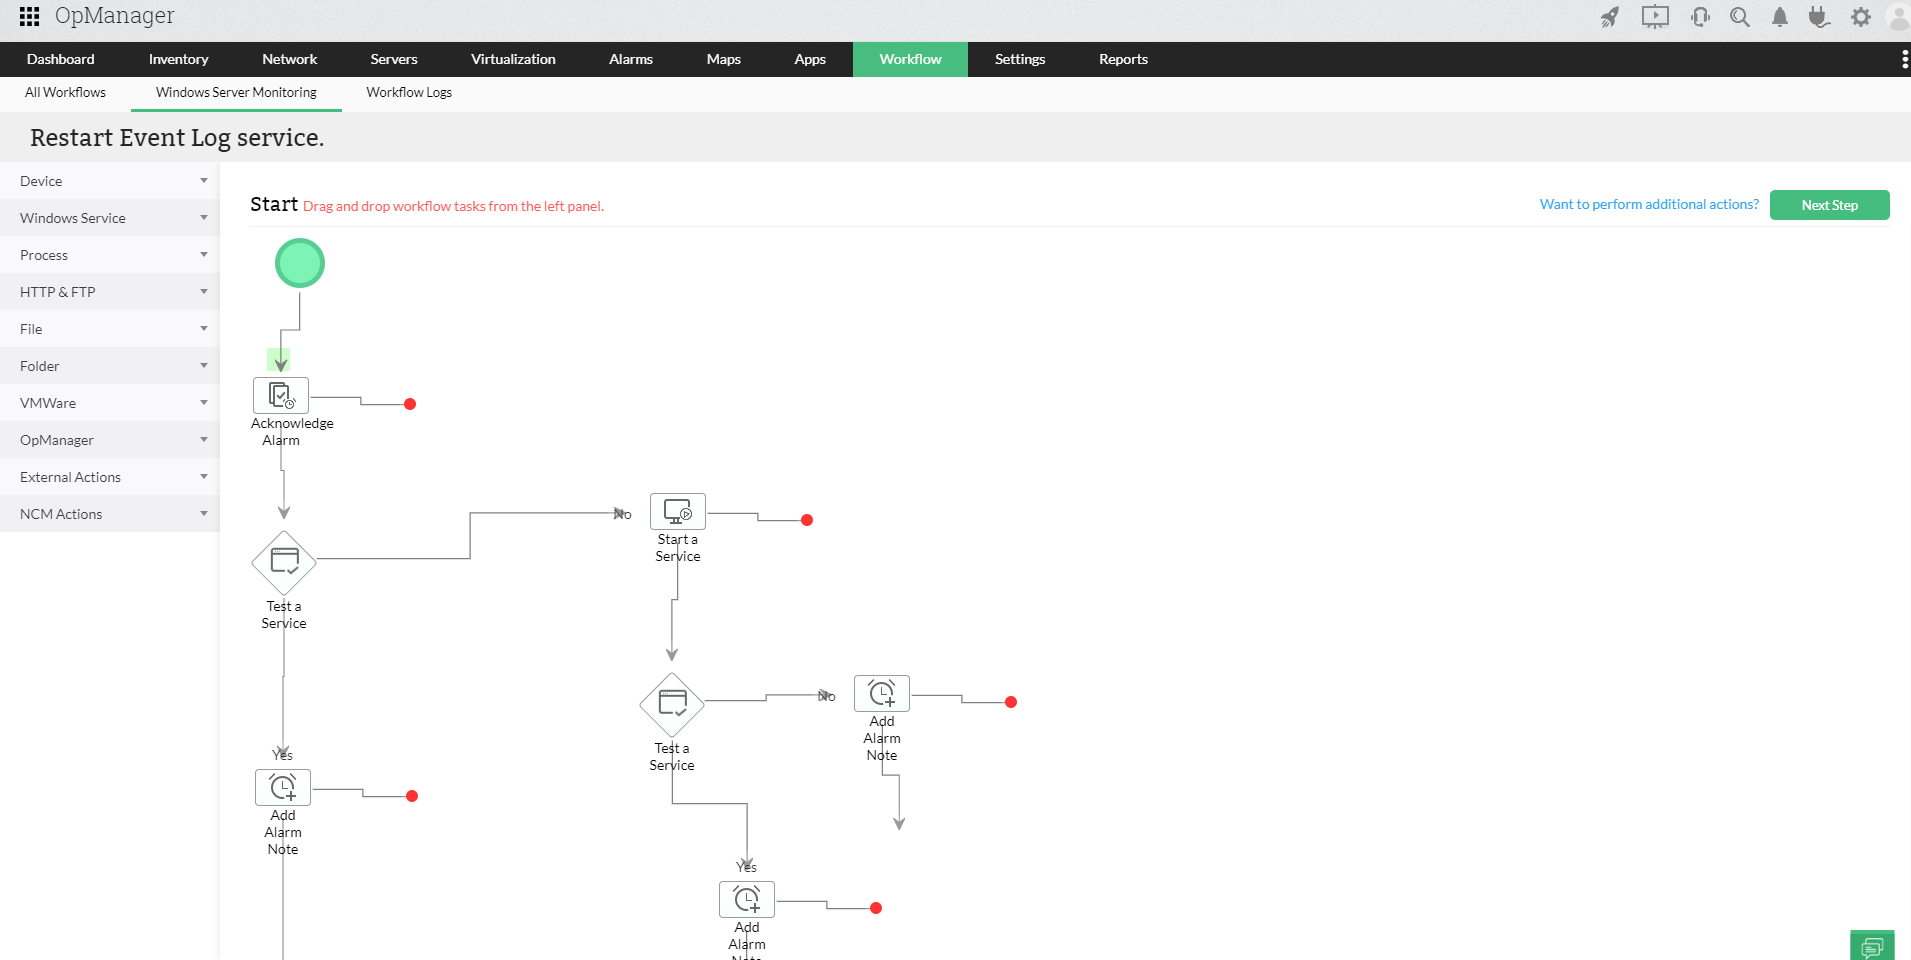Click the OpManager logo text

(115, 16)
